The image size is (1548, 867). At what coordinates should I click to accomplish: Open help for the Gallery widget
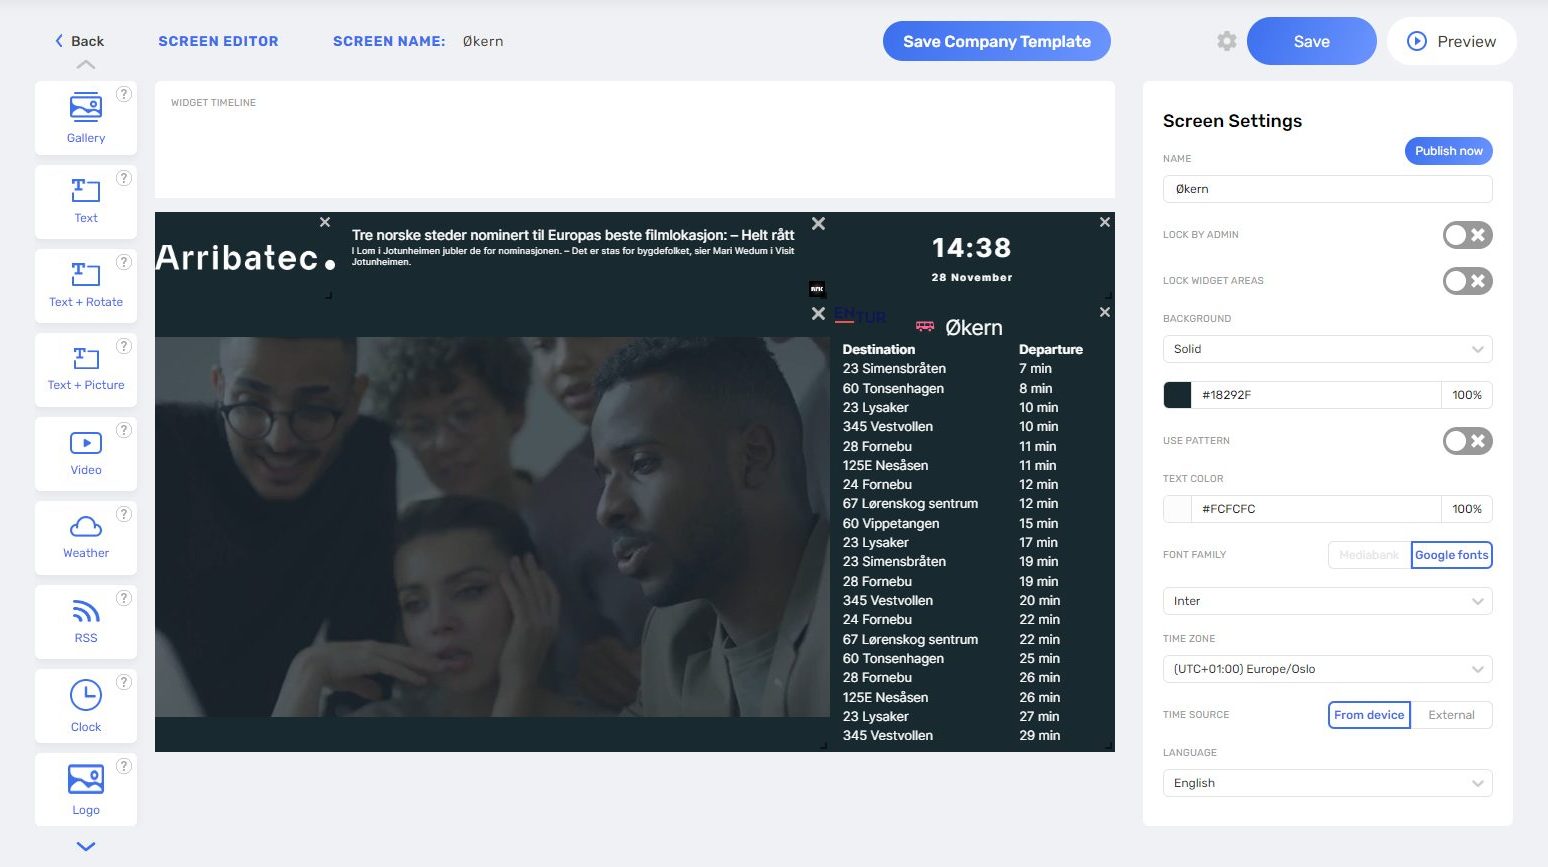pyautogui.click(x=124, y=94)
